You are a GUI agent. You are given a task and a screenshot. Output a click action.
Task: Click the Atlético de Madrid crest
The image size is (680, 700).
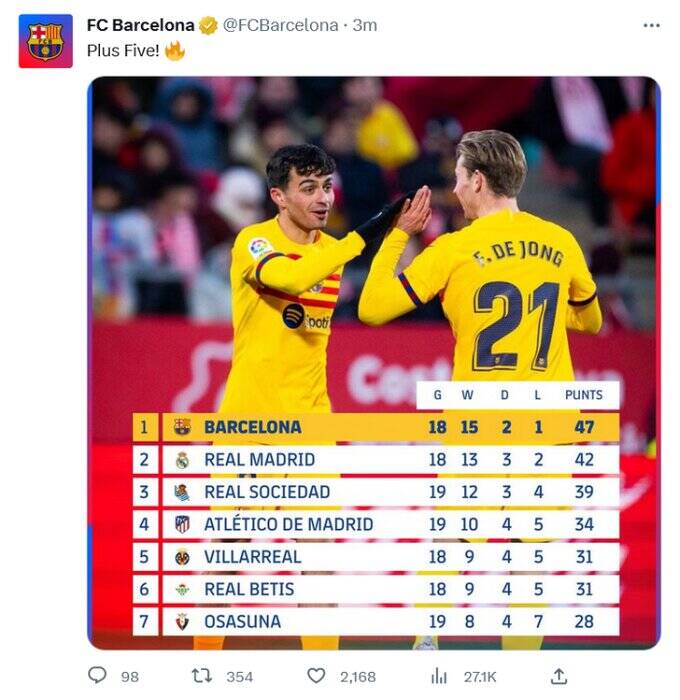(182, 524)
